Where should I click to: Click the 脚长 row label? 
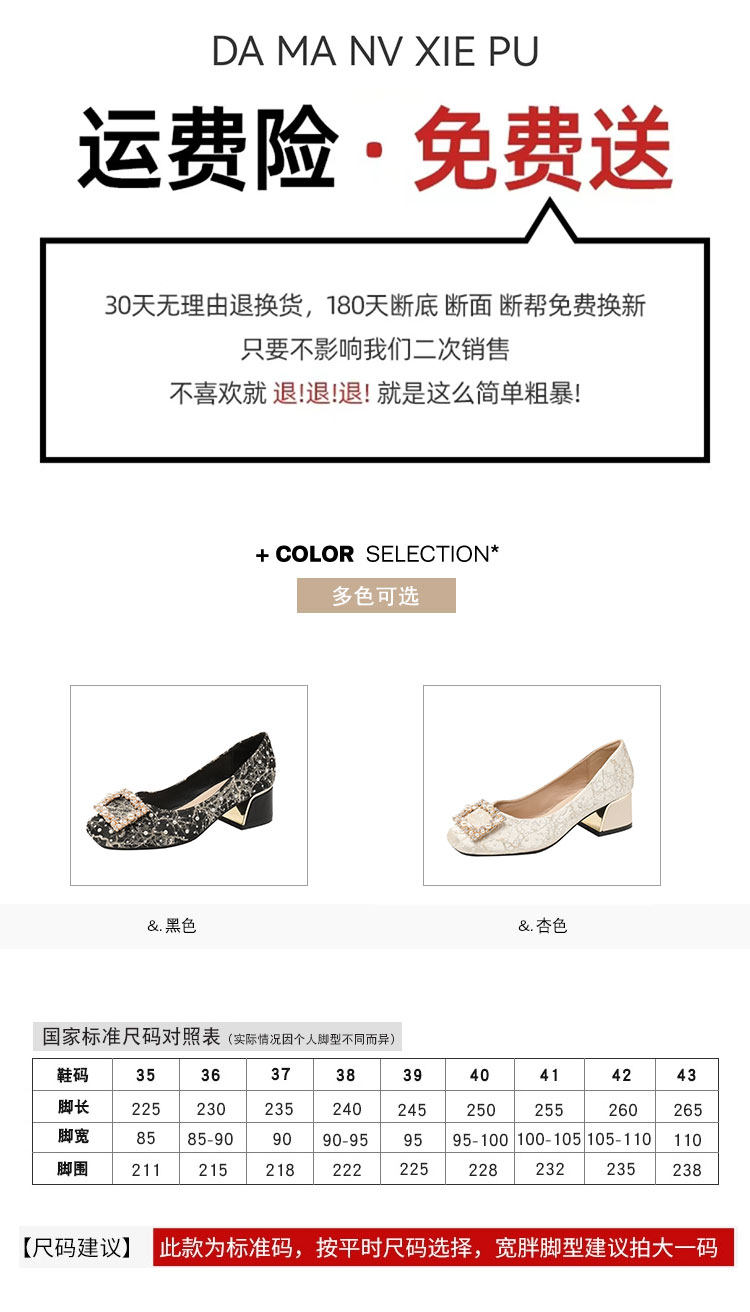pos(73,1107)
